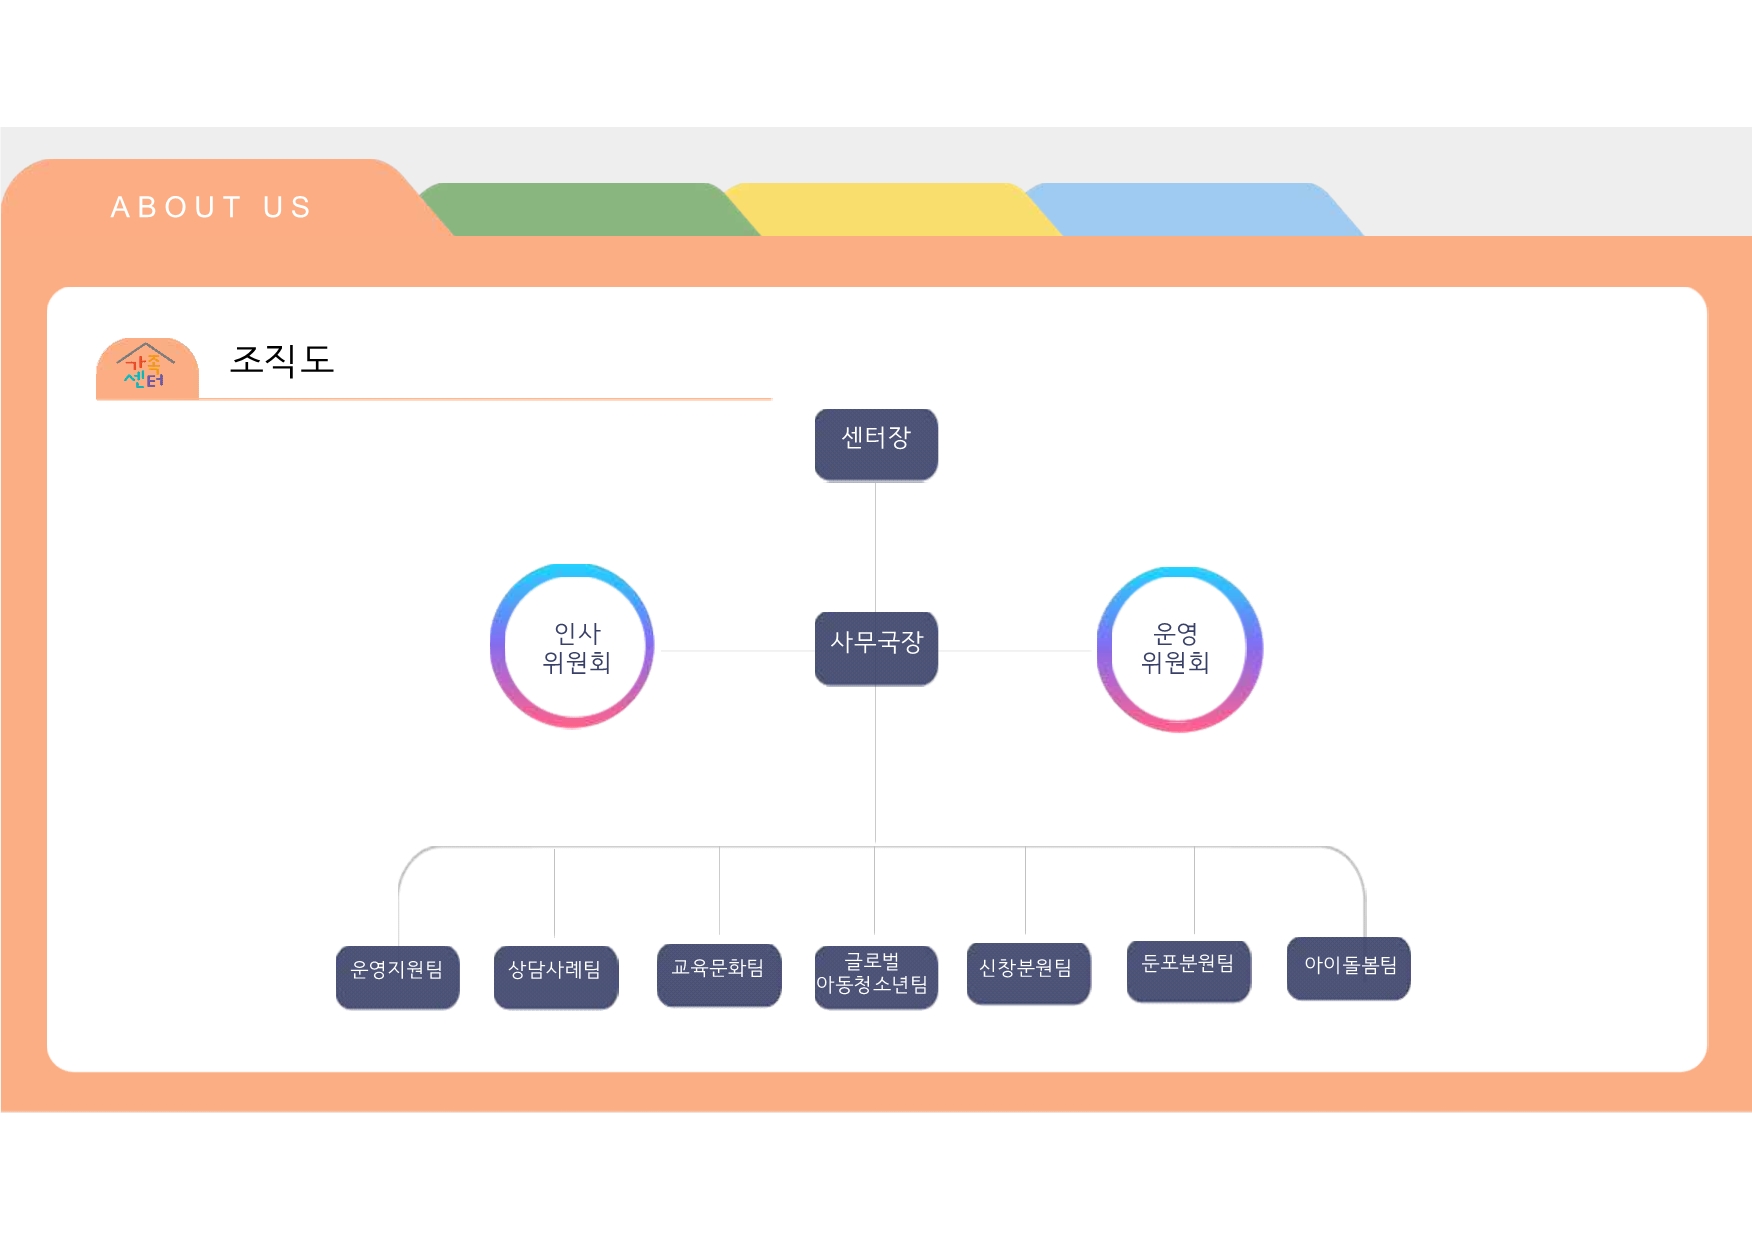This screenshot has height=1239, width=1752.
Task: Click the 교육문화팀 team box
Action: (718, 974)
